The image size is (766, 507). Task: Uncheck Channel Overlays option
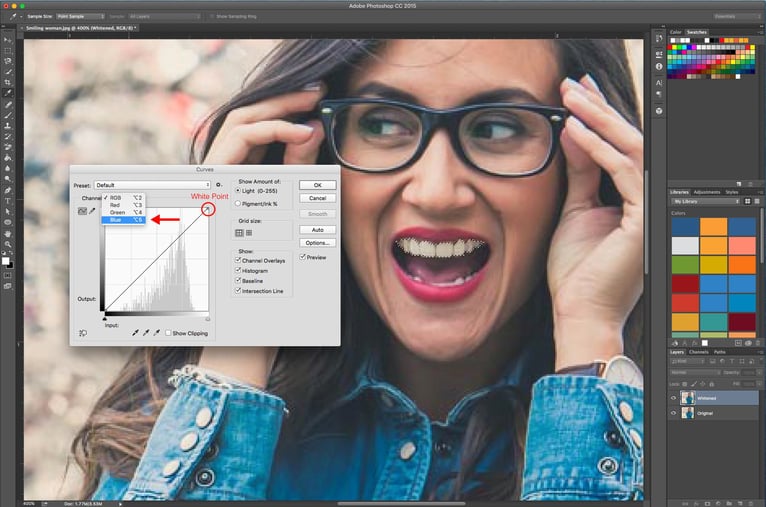click(238, 260)
